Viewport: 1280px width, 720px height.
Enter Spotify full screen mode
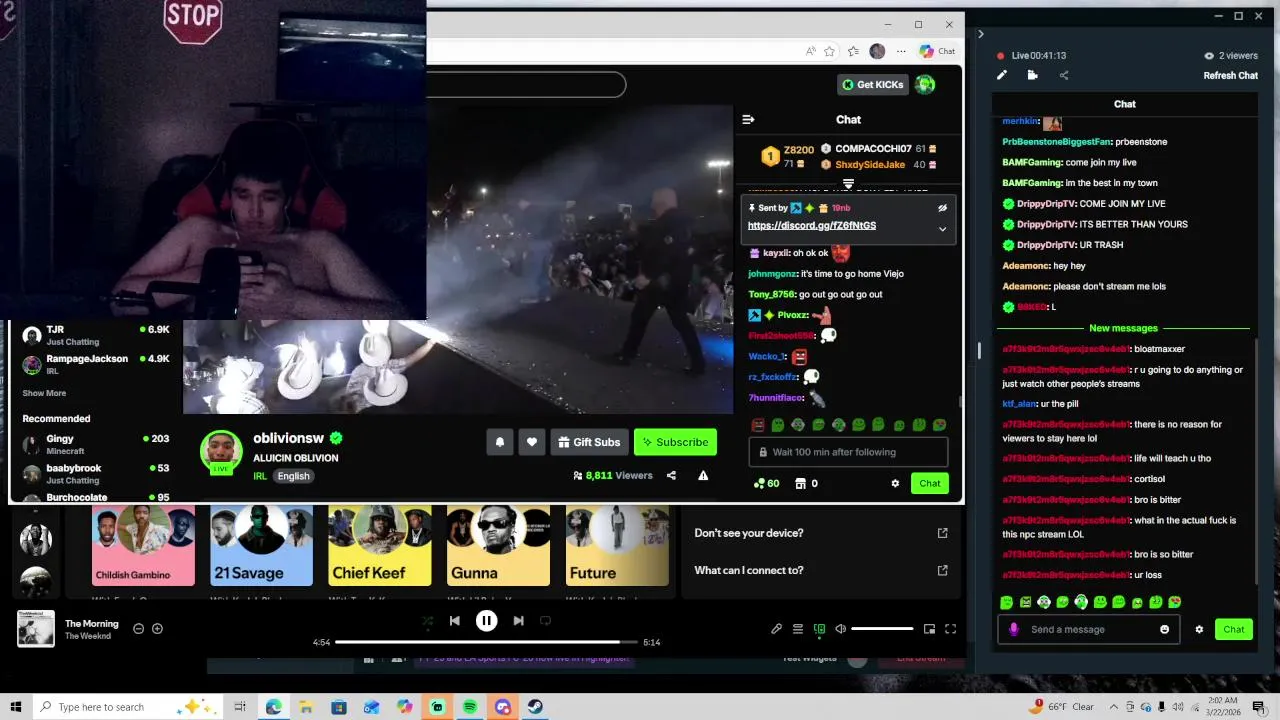(x=950, y=629)
